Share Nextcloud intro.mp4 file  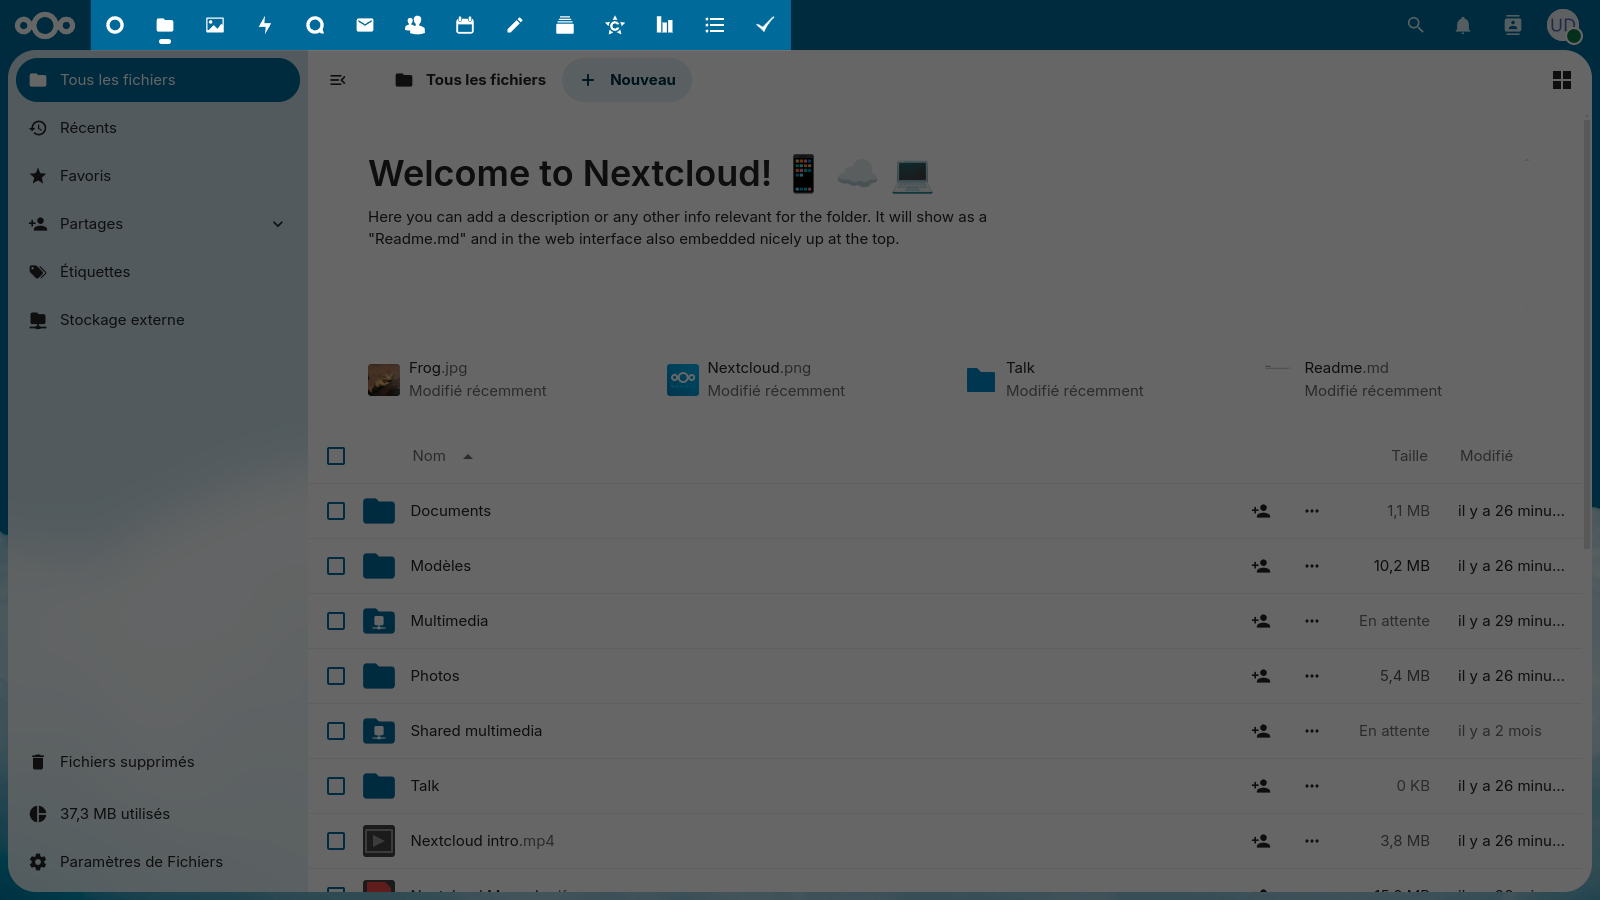(x=1261, y=841)
